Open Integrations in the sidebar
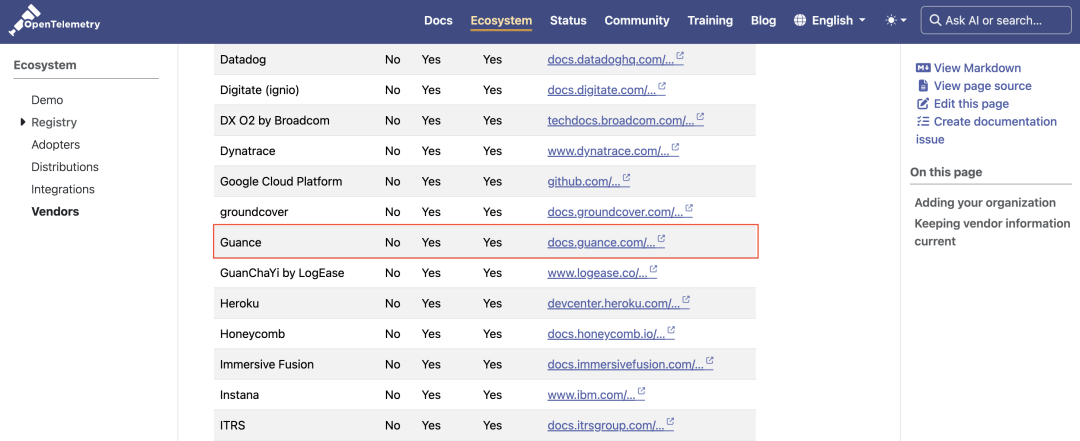The width and height of the screenshot is (1080, 441). (63, 189)
